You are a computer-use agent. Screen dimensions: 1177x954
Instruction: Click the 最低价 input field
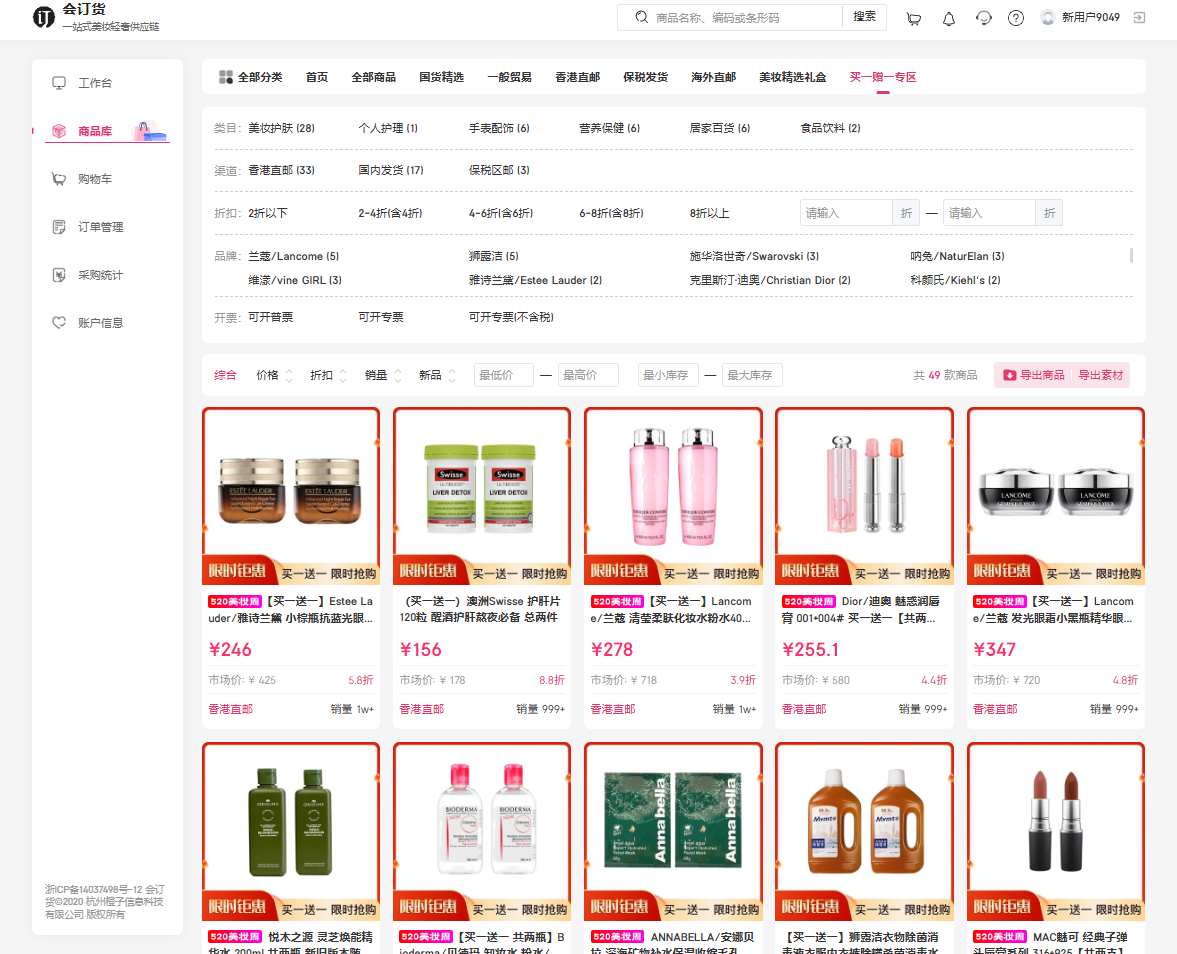[504, 375]
